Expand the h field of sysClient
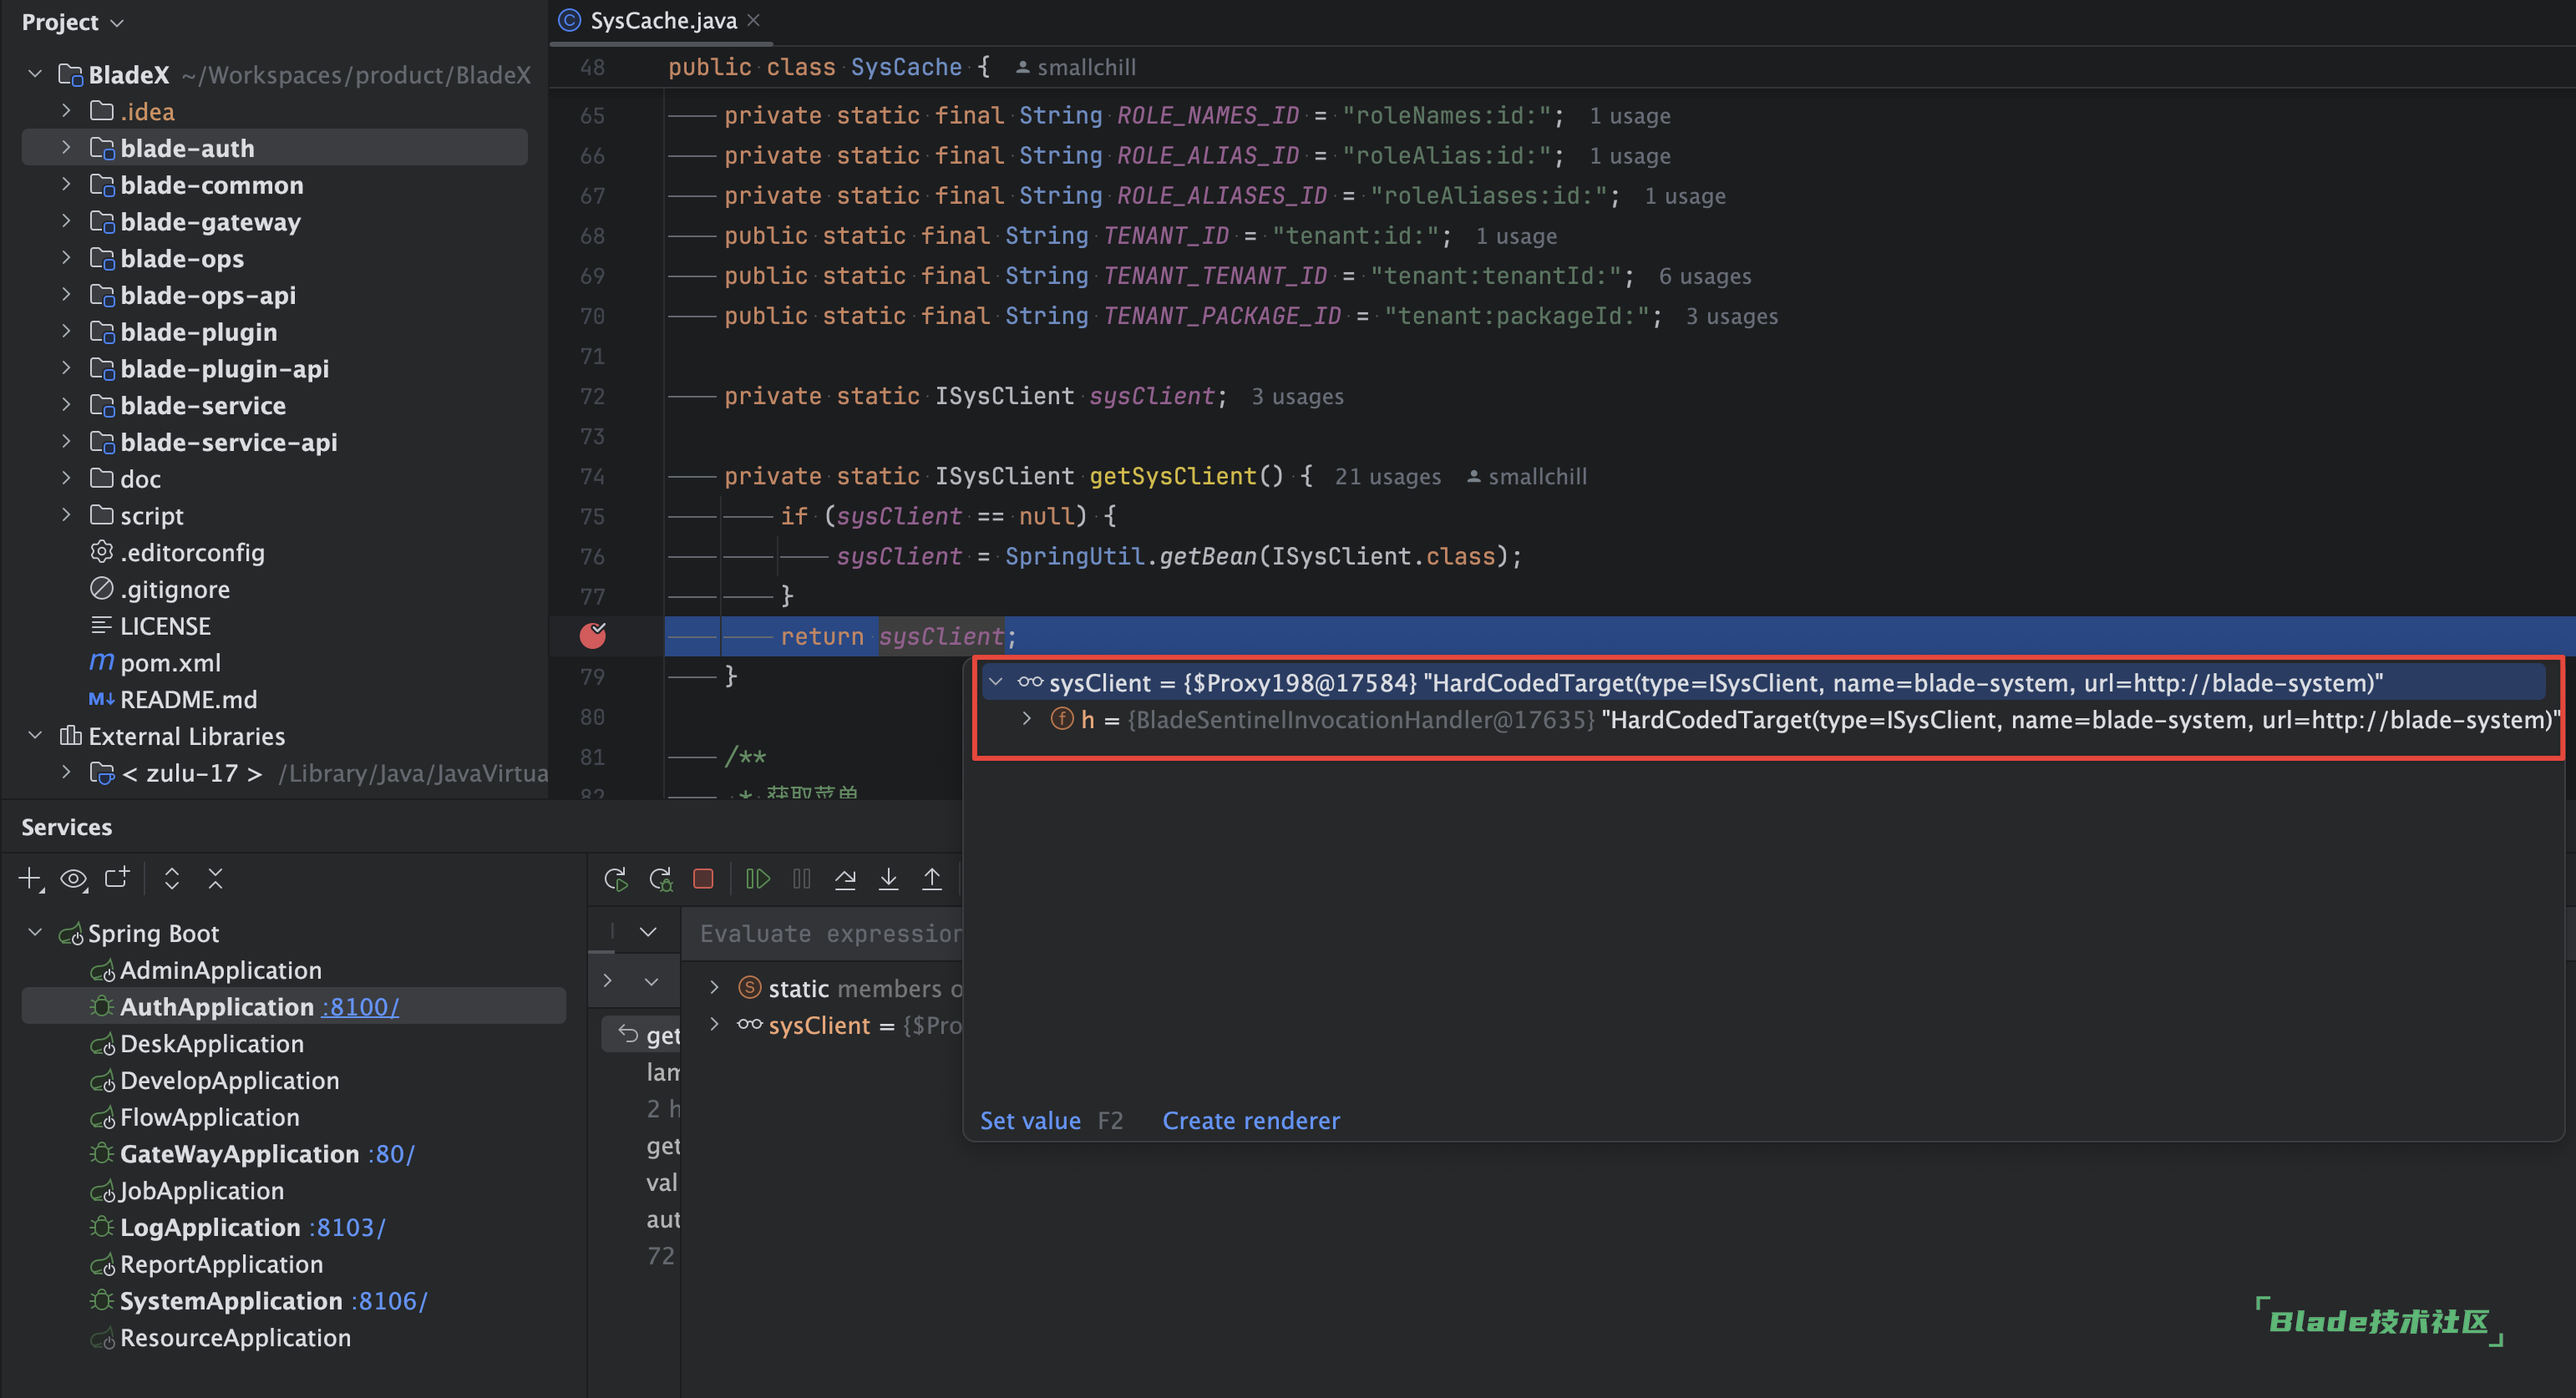This screenshot has height=1398, width=2576. click(1027, 719)
